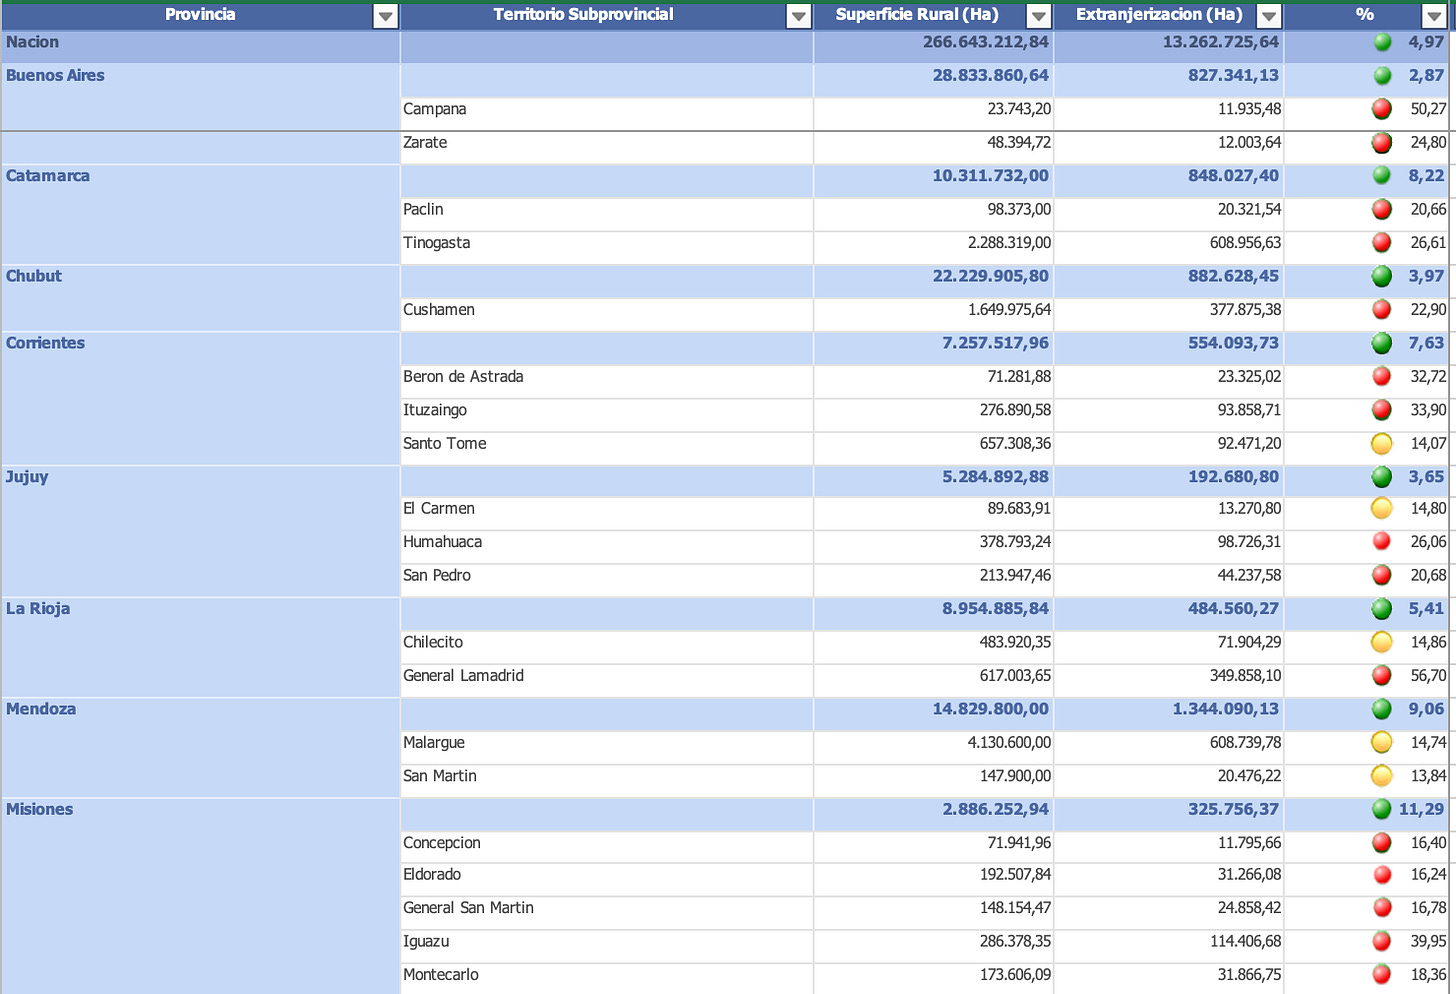Click the red indicator icon in Campana row
Image resolution: width=1456 pixels, height=994 pixels.
pyautogui.click(x=1382, y=109)
